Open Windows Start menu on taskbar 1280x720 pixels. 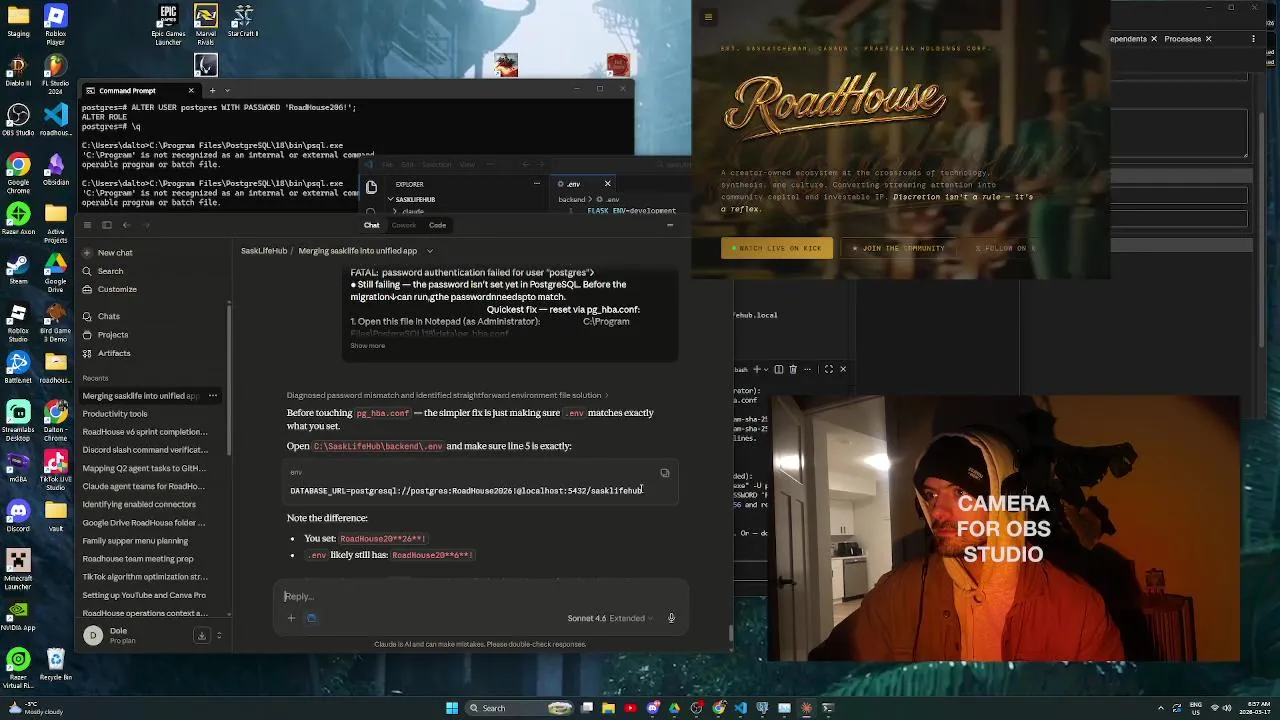coord(452,708)
